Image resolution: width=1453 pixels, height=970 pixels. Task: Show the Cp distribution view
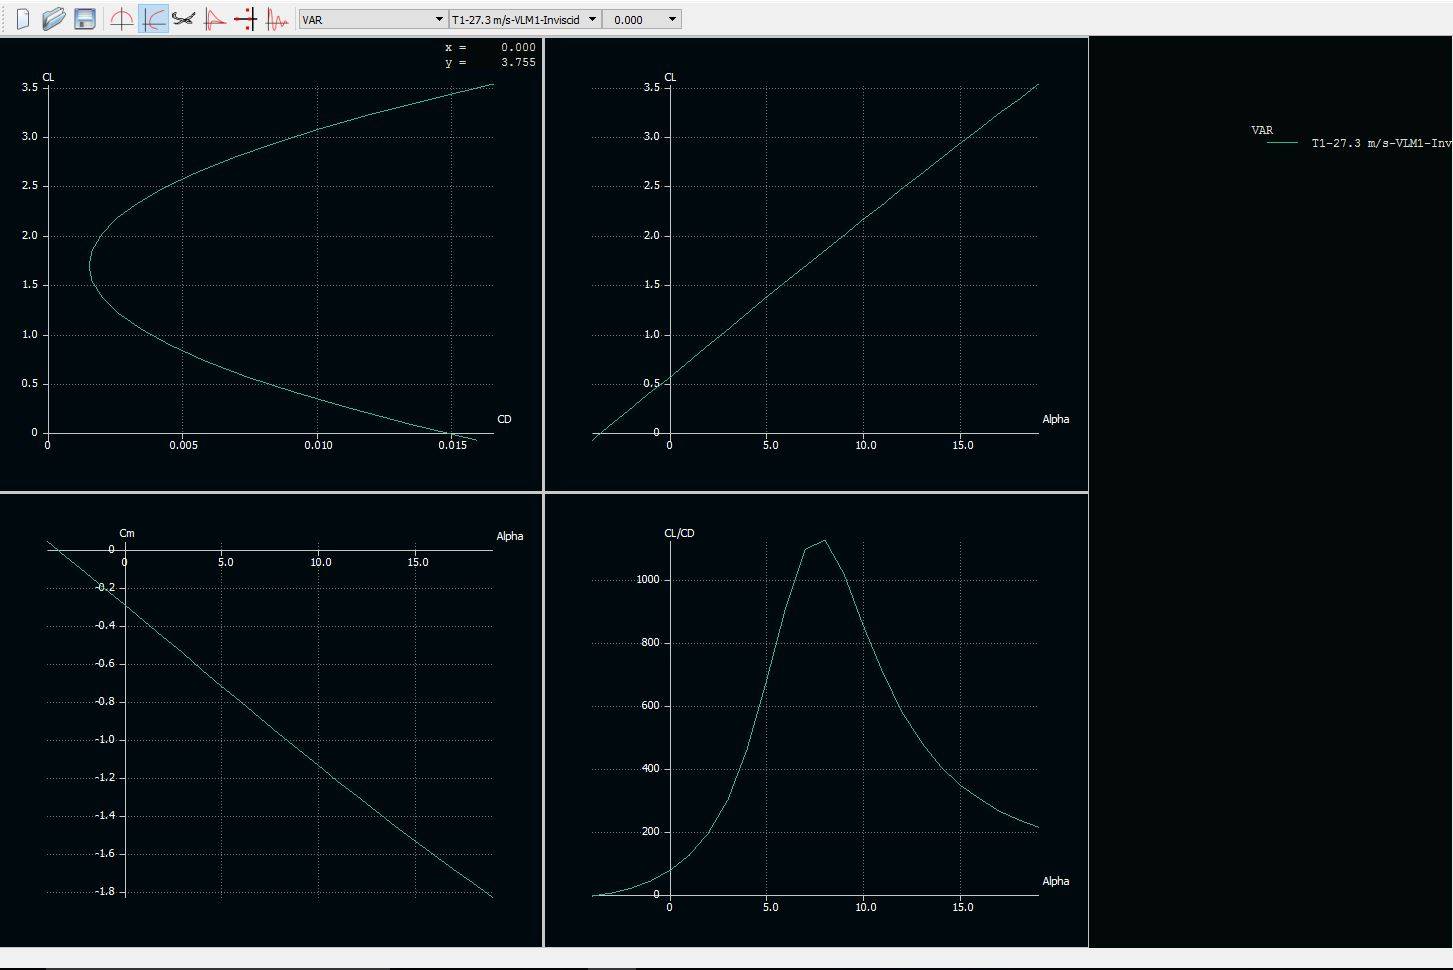pyautogui.click(x=216, y=18)
